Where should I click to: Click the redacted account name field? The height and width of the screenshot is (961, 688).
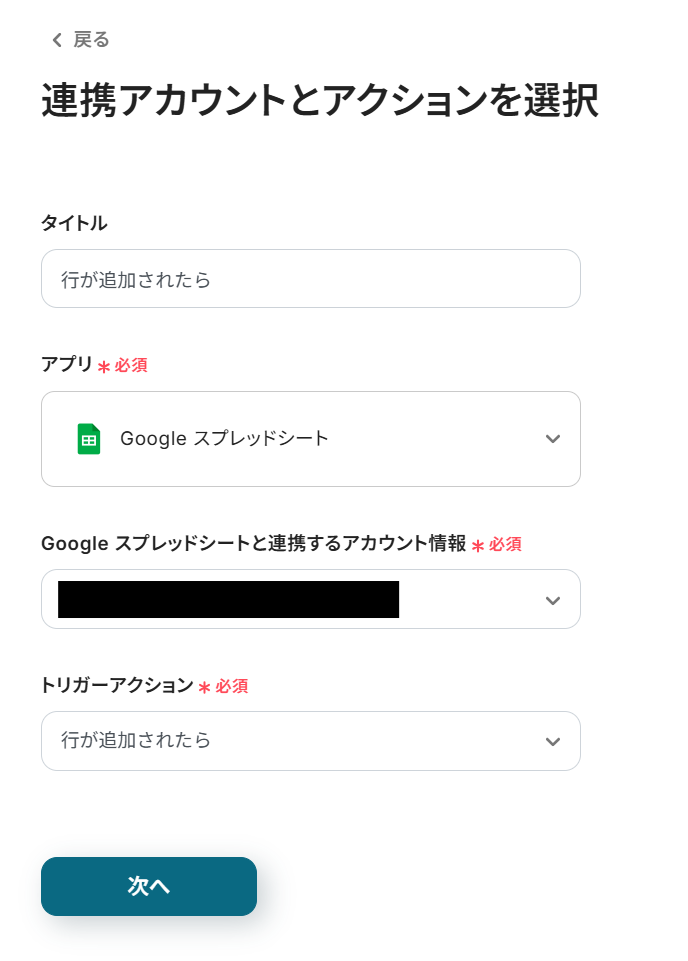(228, 599)
